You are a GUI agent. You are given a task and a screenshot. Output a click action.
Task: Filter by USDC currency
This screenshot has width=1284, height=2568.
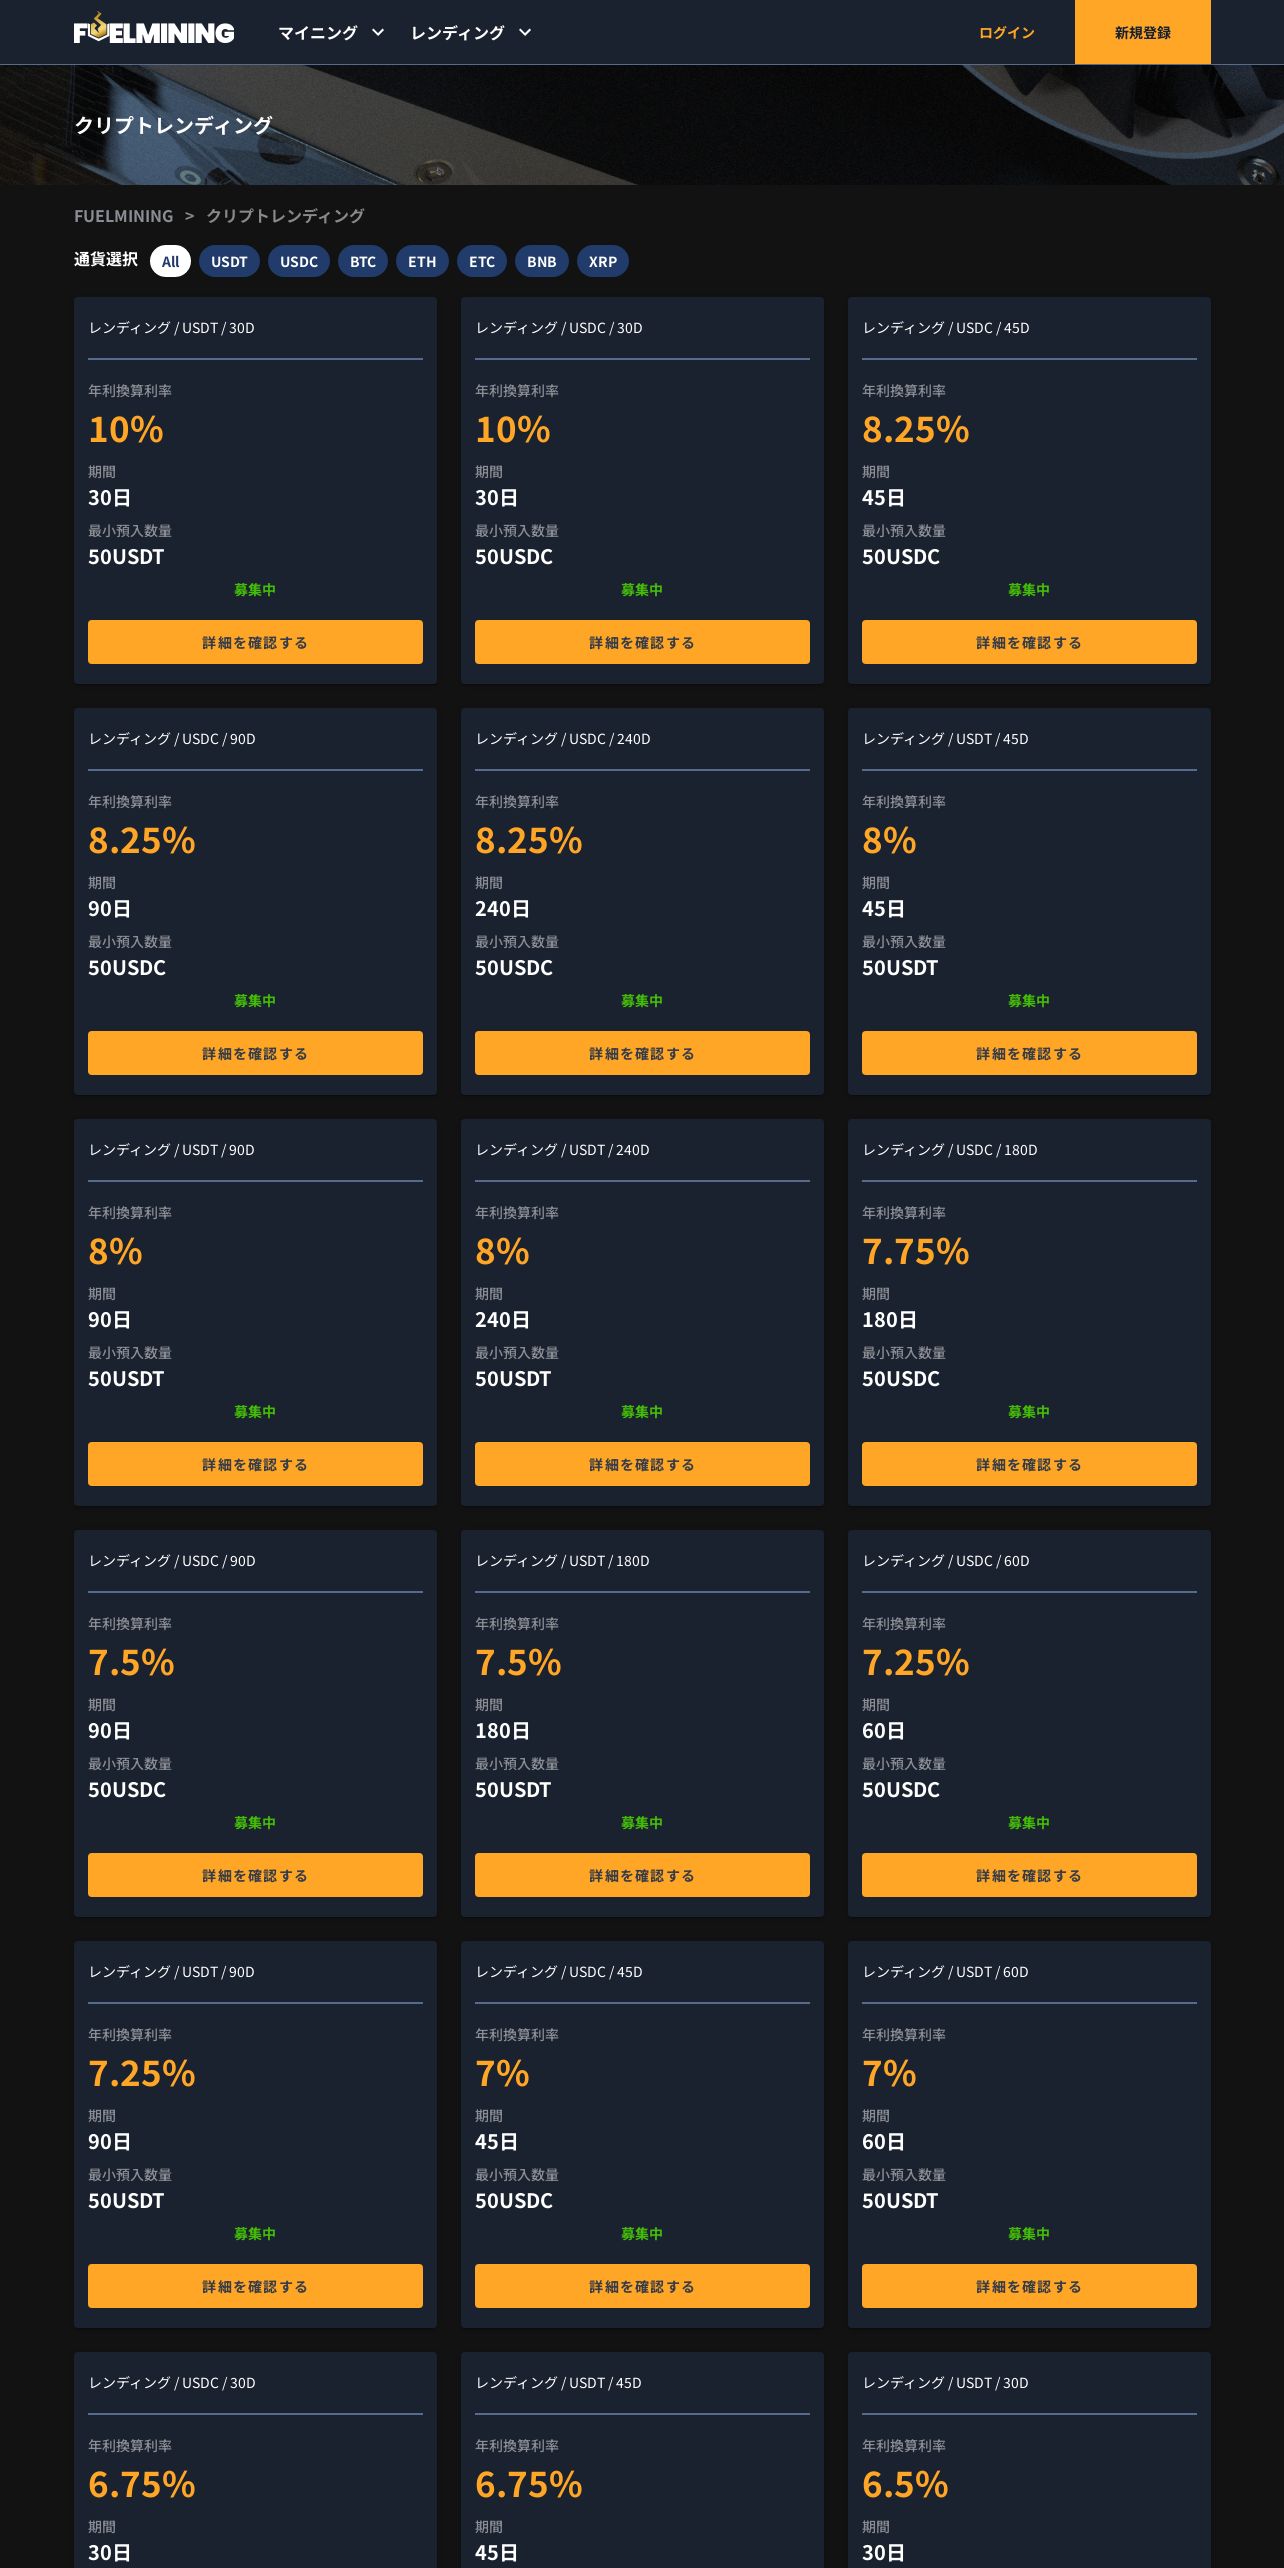tap(298, 261)
